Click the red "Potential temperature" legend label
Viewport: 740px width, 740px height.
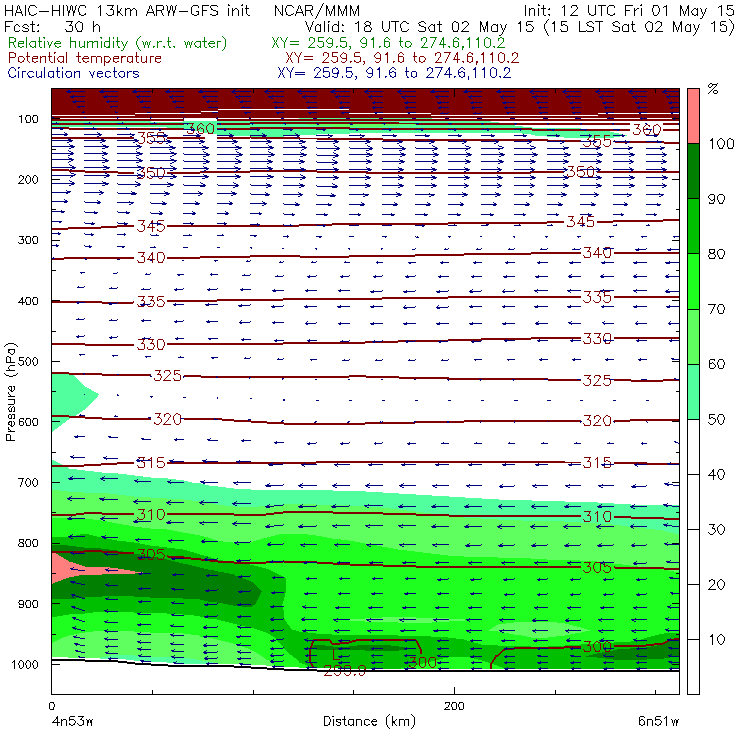84,58
